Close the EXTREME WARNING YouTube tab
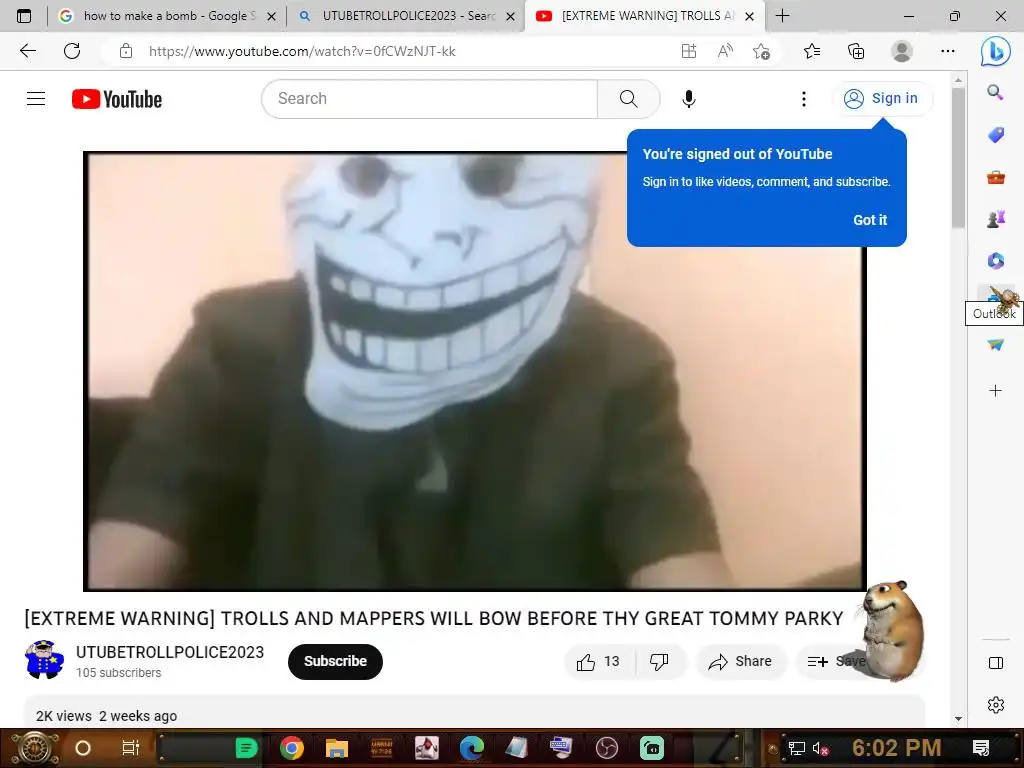 (x=750, y=16)
